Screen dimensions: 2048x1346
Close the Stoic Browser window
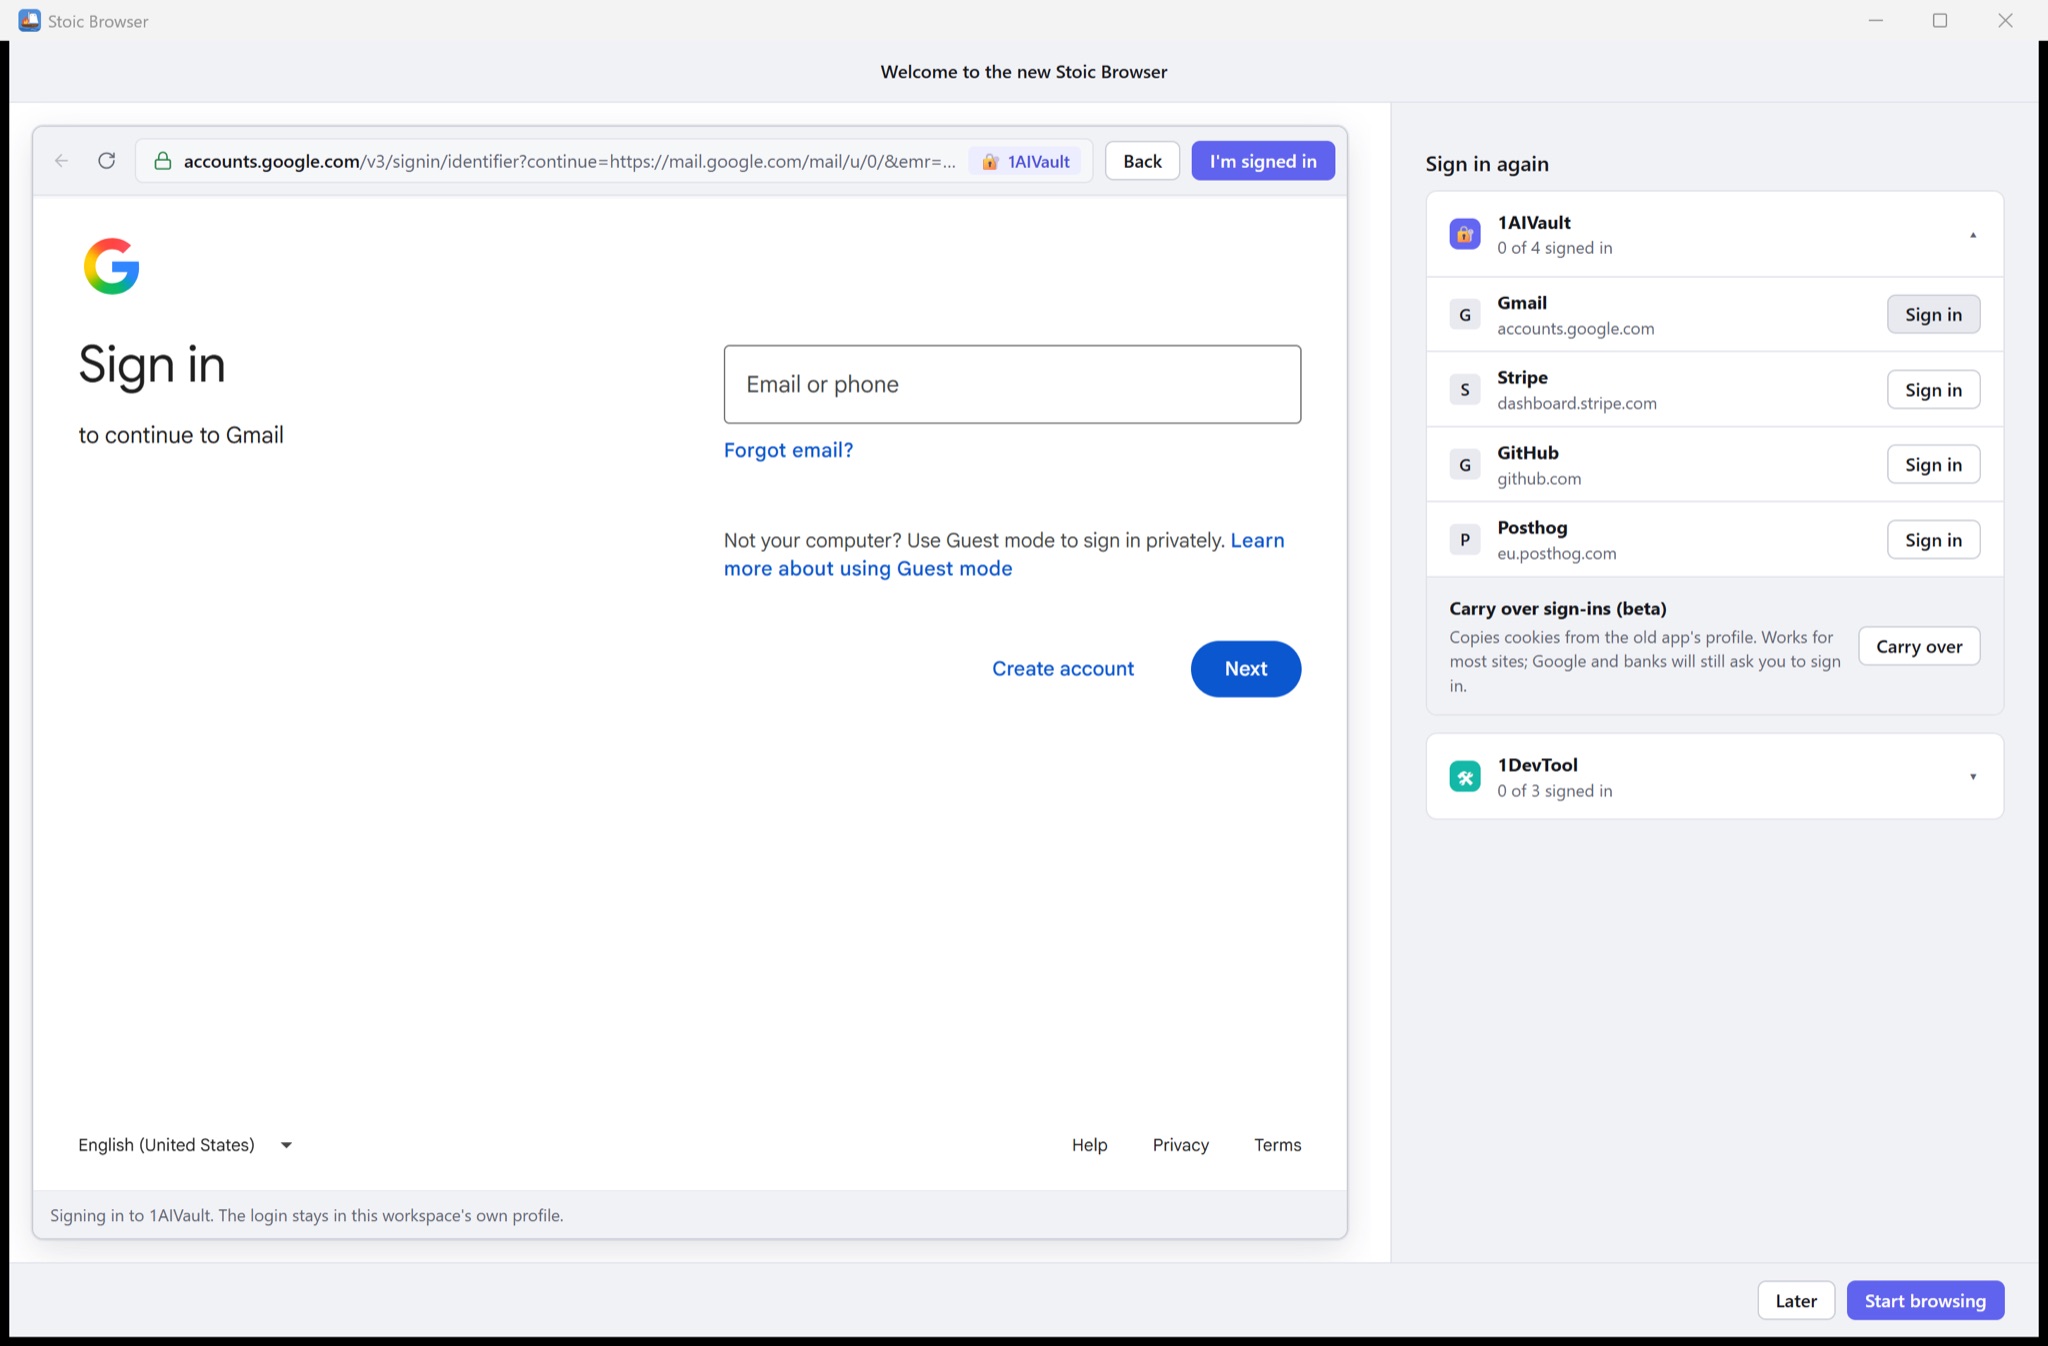coord(2005,21)
